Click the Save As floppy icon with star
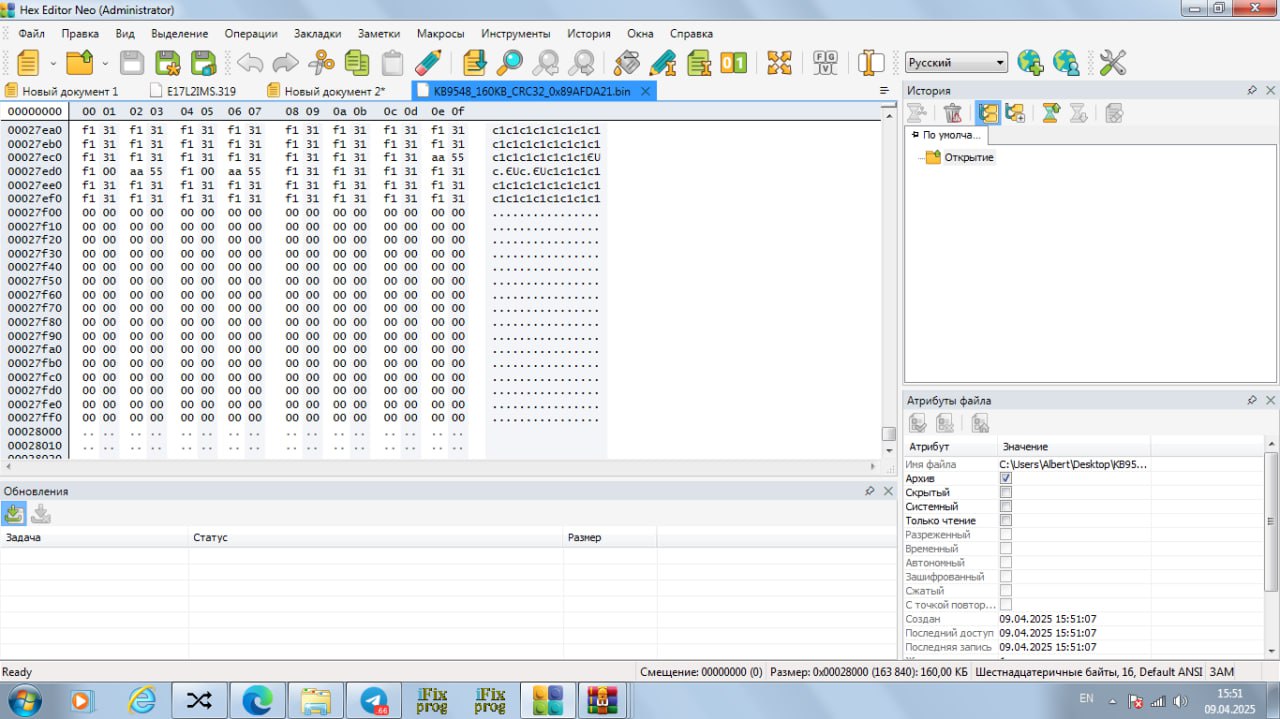The width and height of the screenshot is (1280, 719). click(x=168, y=63)
